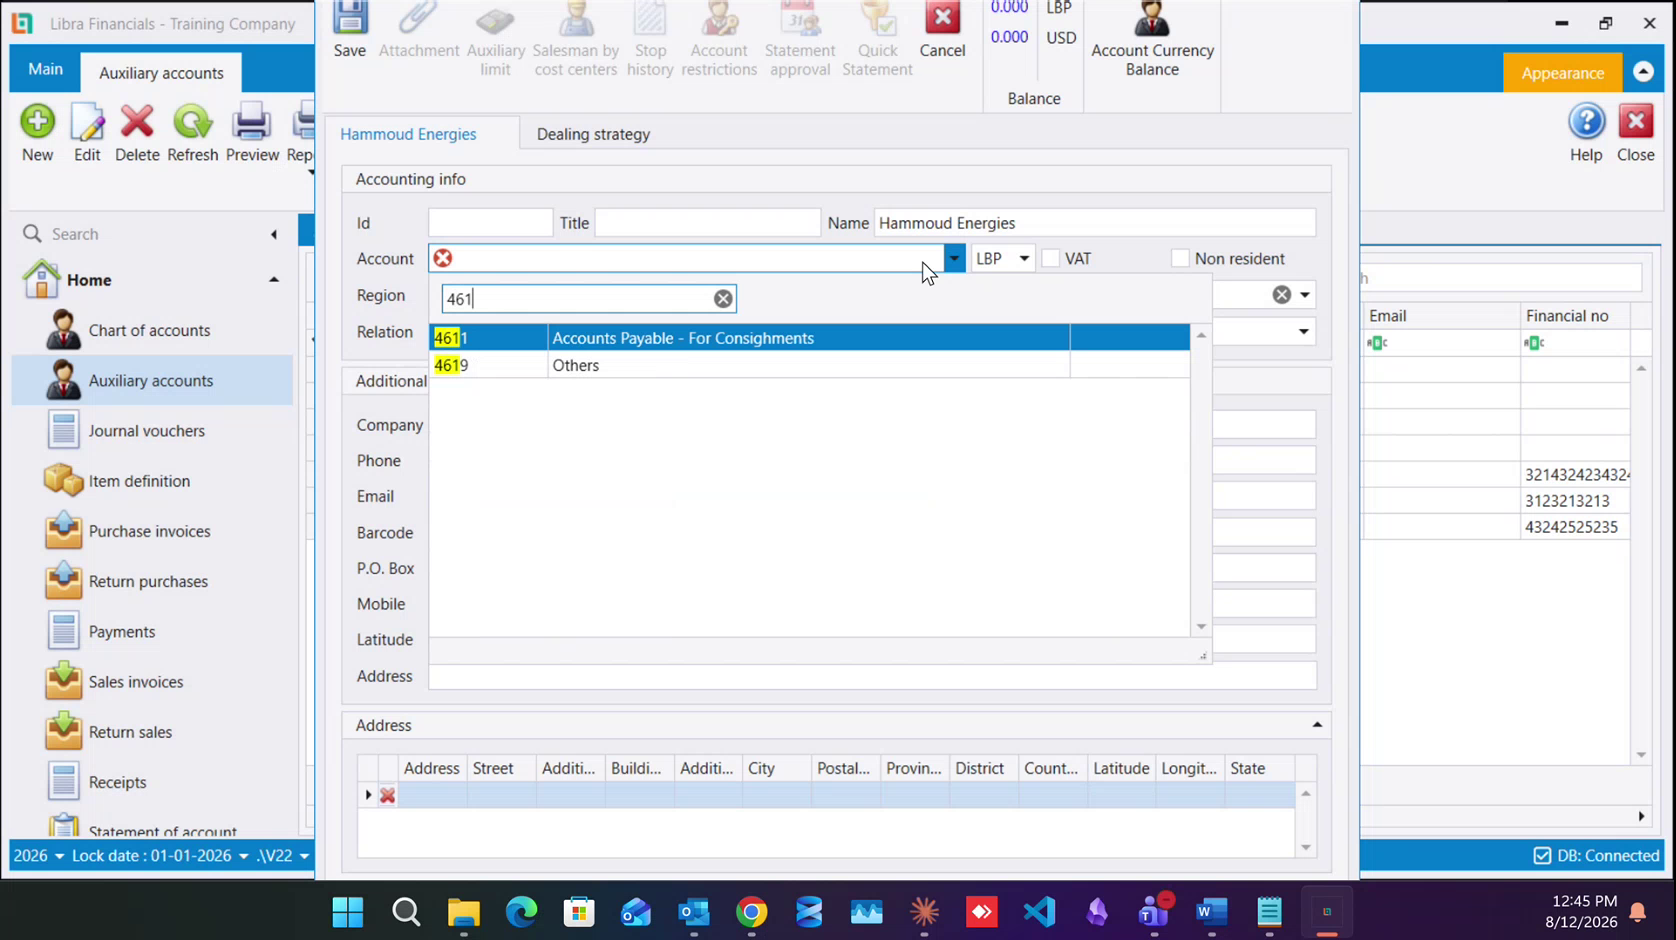This screenshot has height=940, width=1676.
Task: Select the Auxiliary accounts ribbon tab
Action: click(x=161, y=73)
